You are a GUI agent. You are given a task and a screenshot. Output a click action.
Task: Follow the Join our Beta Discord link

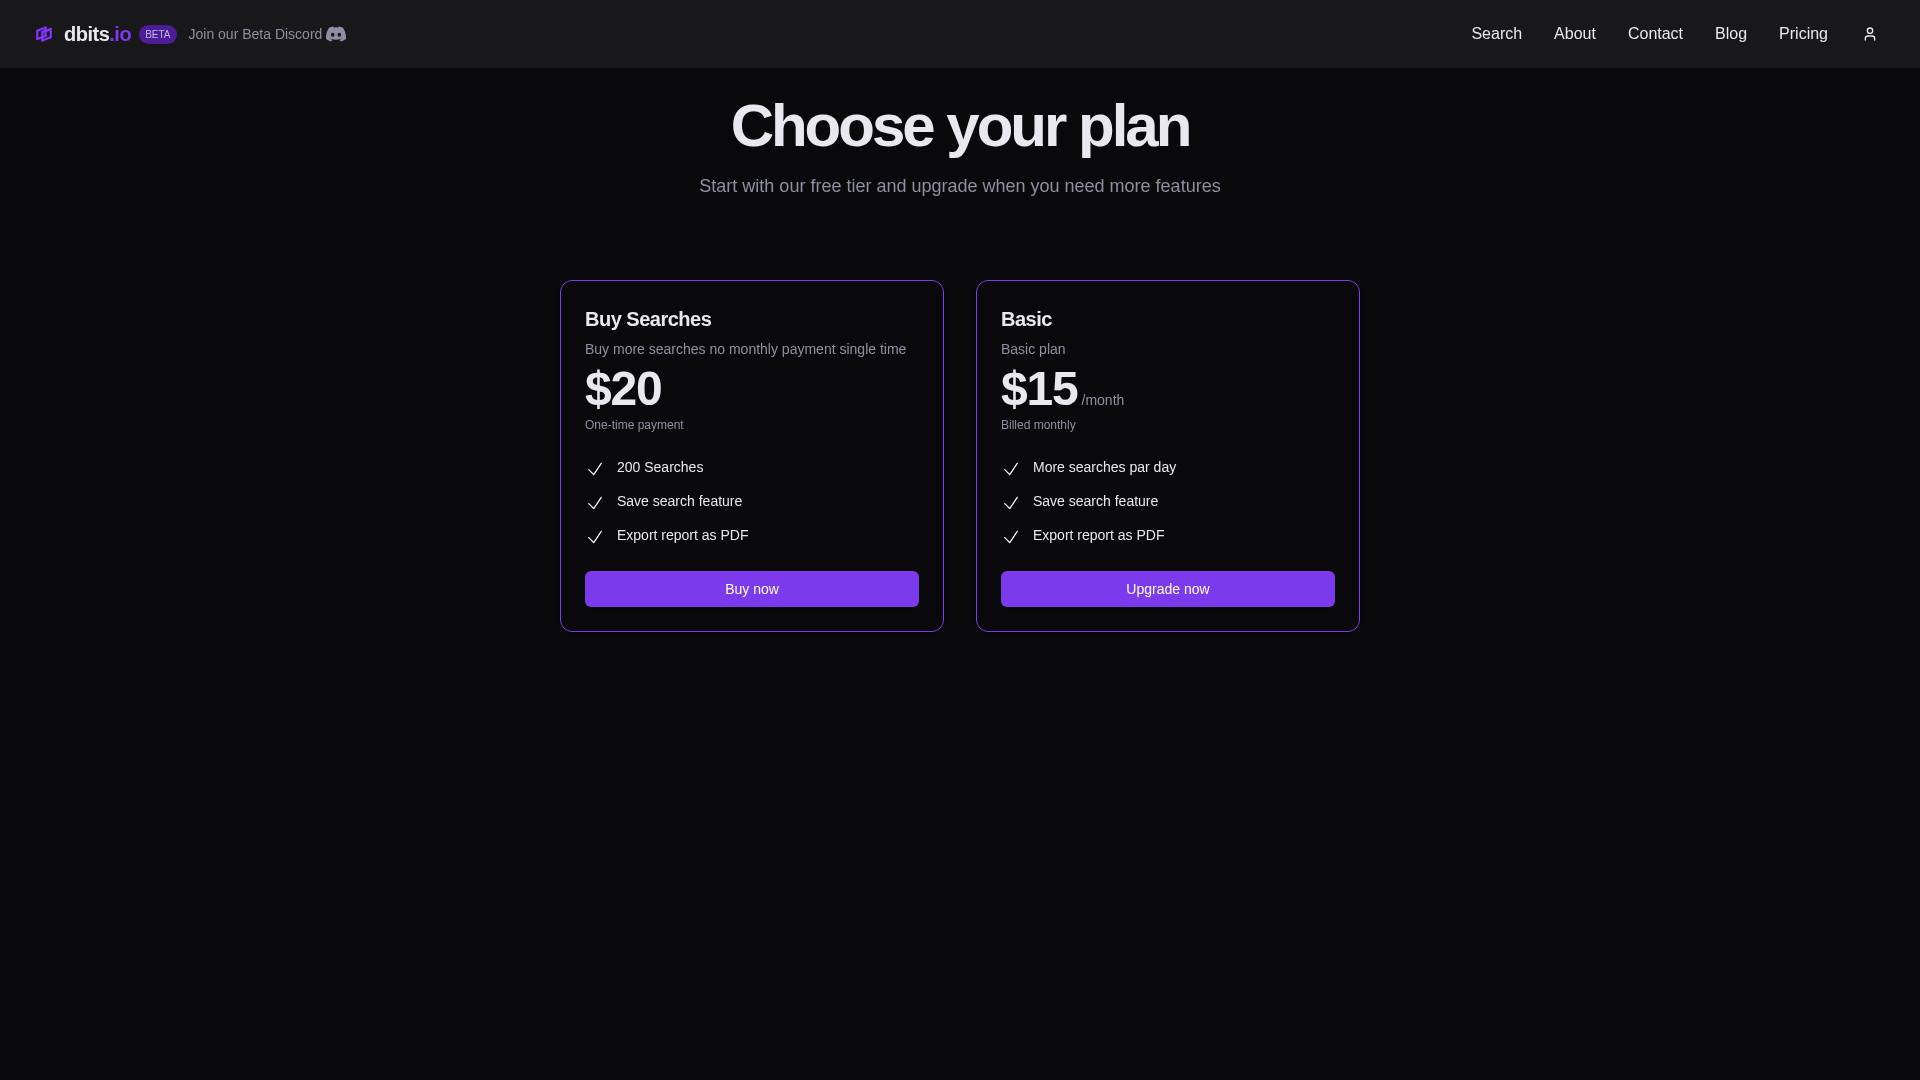[255, 34]
